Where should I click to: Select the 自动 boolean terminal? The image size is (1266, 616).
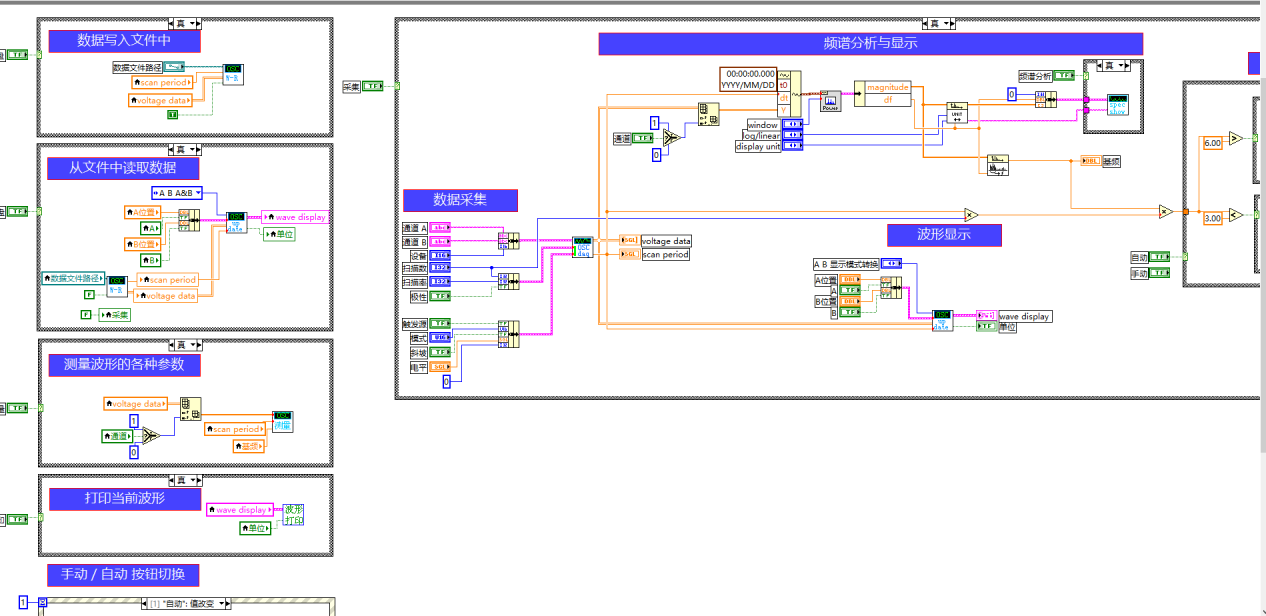1160,257
